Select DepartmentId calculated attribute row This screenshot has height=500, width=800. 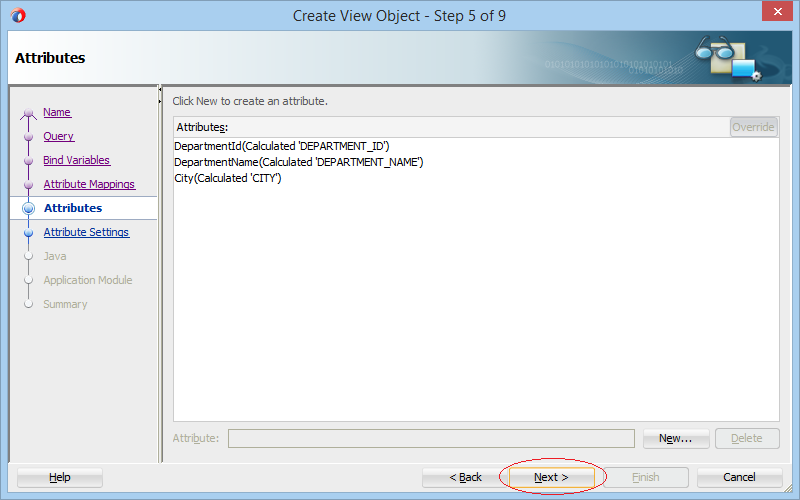coord(282,146)
